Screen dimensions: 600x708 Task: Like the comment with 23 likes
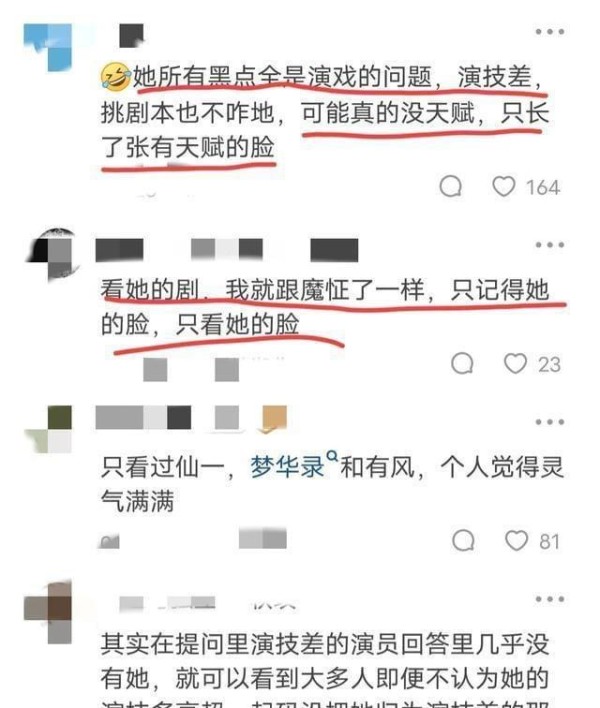pyautogui.click(x=515, y=363)
